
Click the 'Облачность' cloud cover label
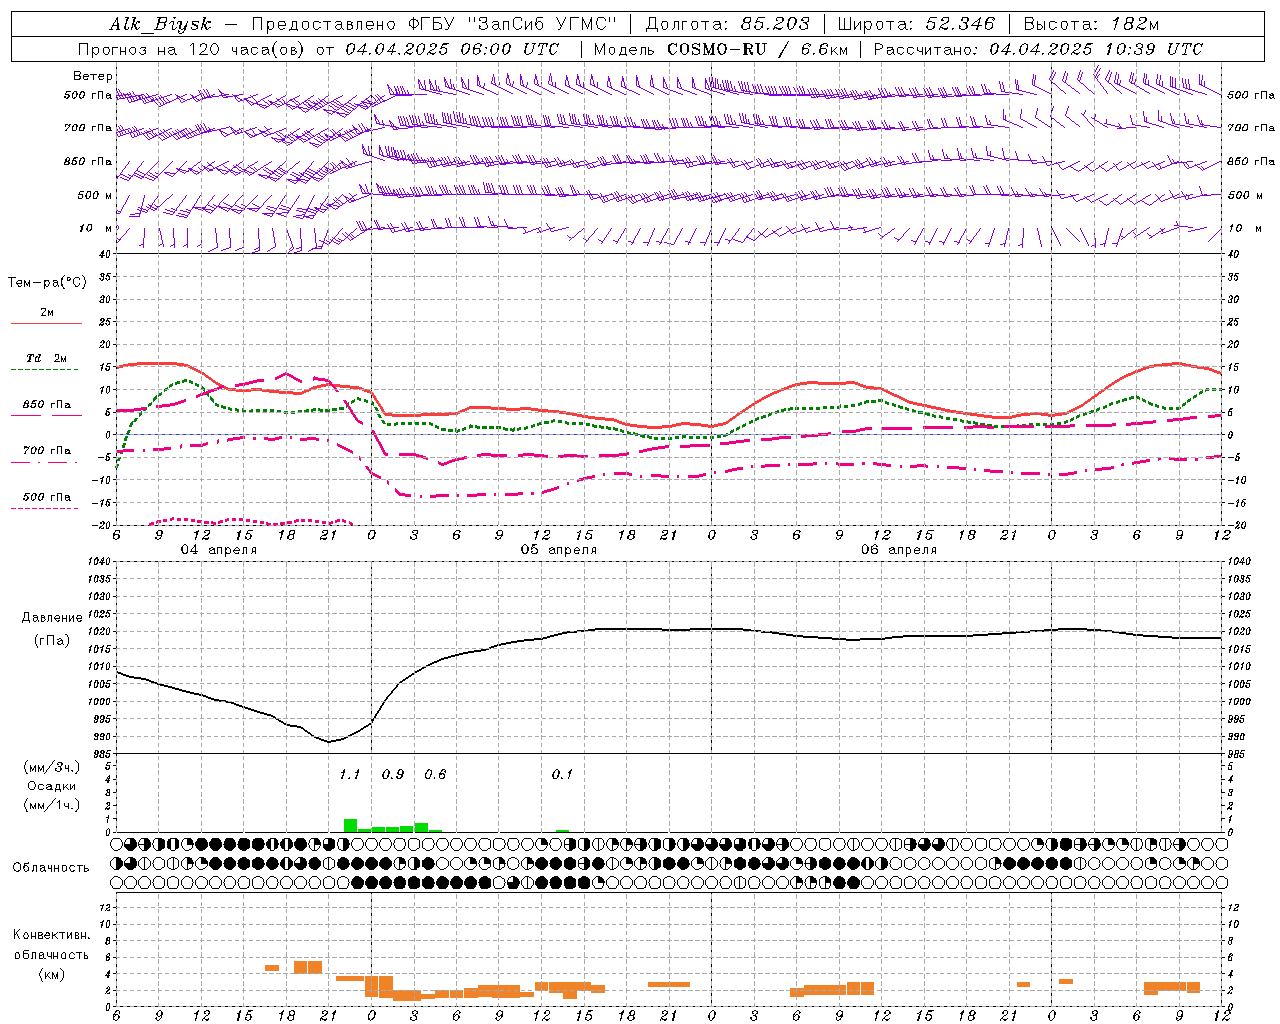pyautogui.click(x=51, y=868)
